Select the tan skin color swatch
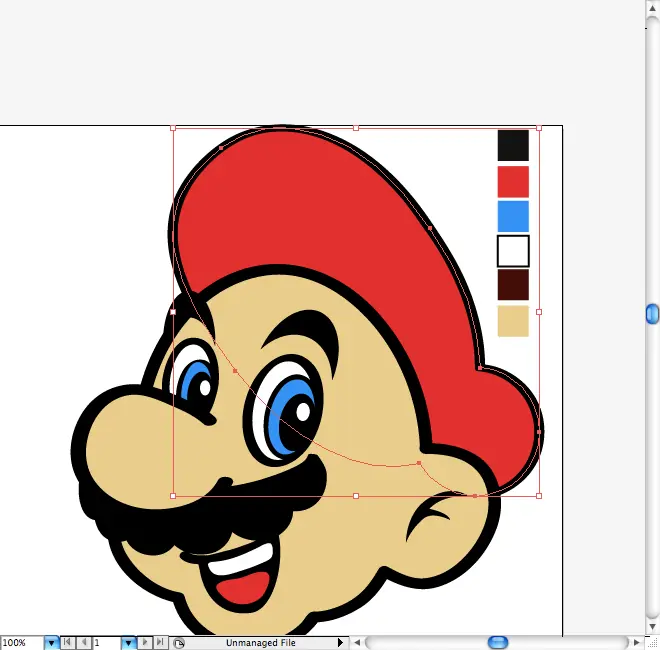The image size is (660, 650). 513,321
